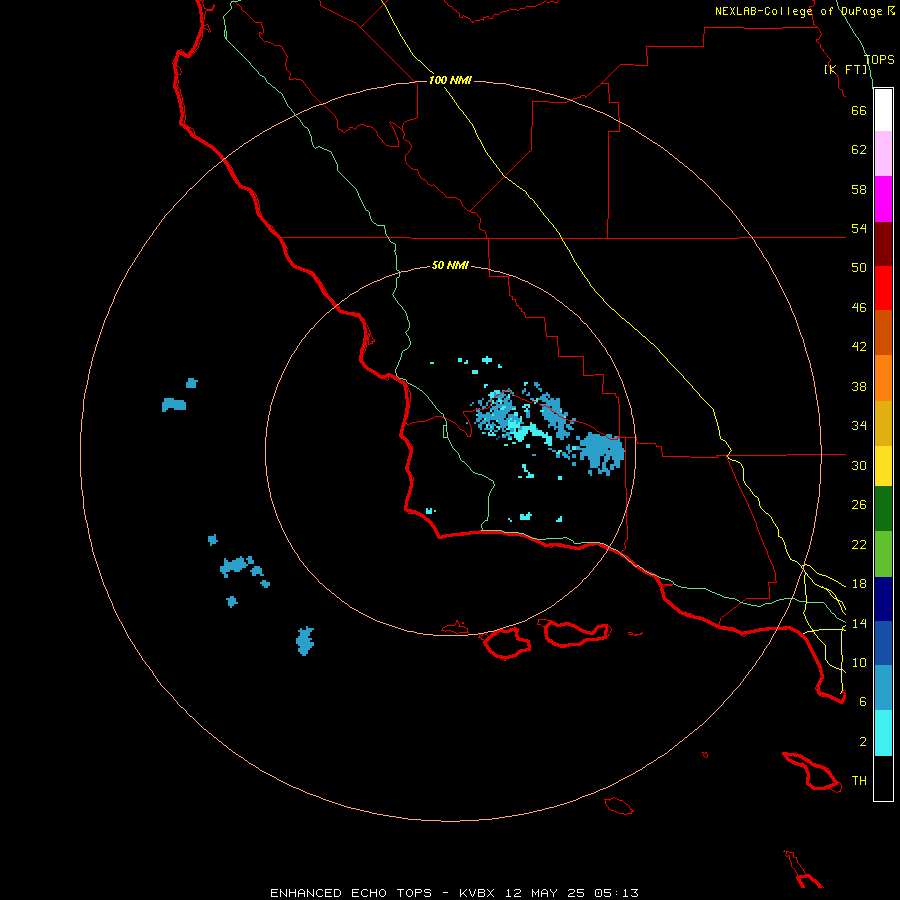This screenshot has width=900, height=900.
Task: Click the "30" legend value
Action: [x=859, y=465]
